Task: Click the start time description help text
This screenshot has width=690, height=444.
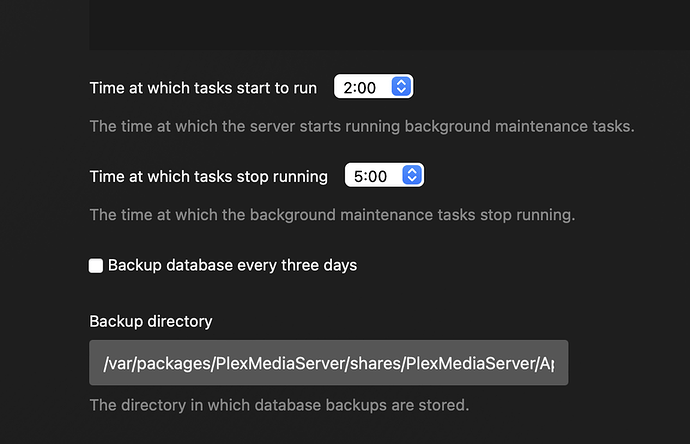Action: click(362, 127)
